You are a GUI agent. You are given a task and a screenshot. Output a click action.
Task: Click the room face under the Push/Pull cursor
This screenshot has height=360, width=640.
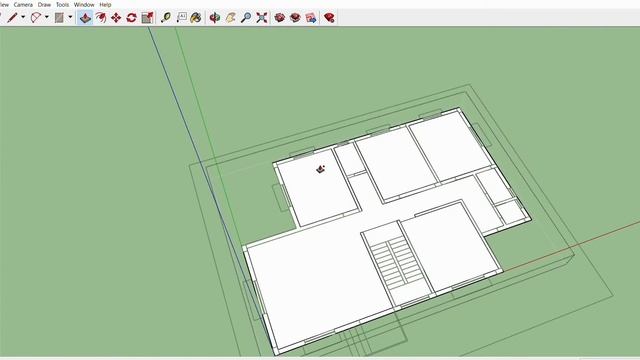pyautogui.click(x=318, y=188)
